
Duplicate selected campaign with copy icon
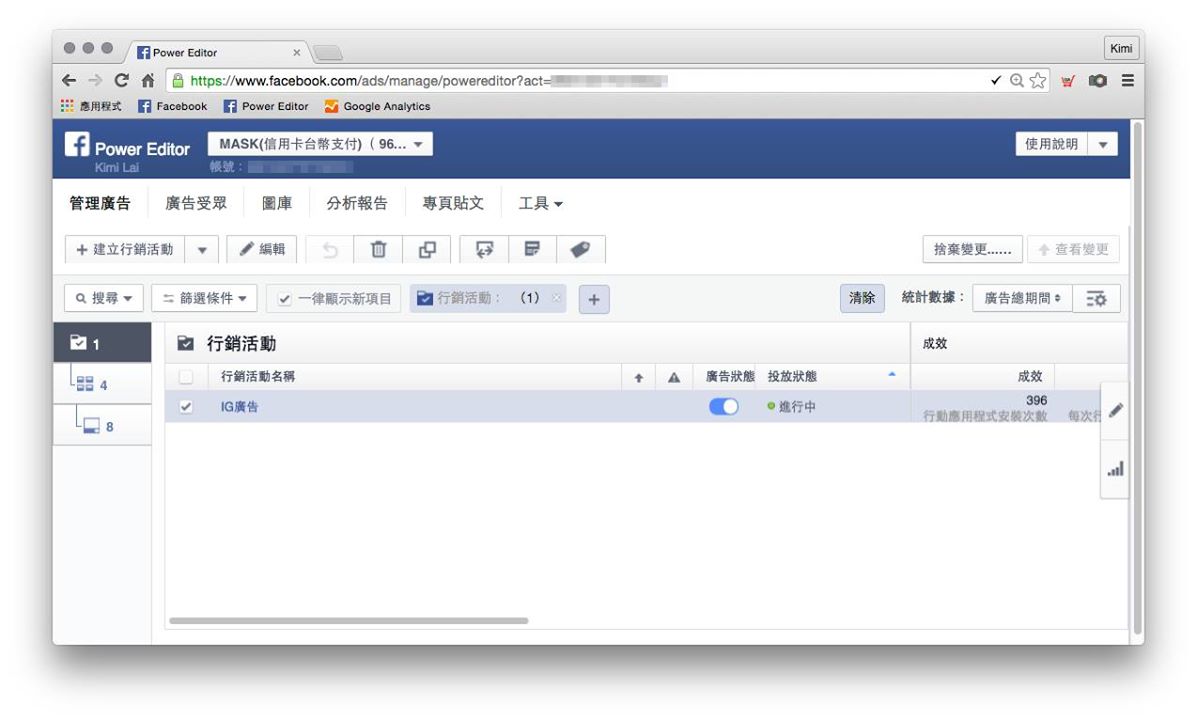pos(427,250)
